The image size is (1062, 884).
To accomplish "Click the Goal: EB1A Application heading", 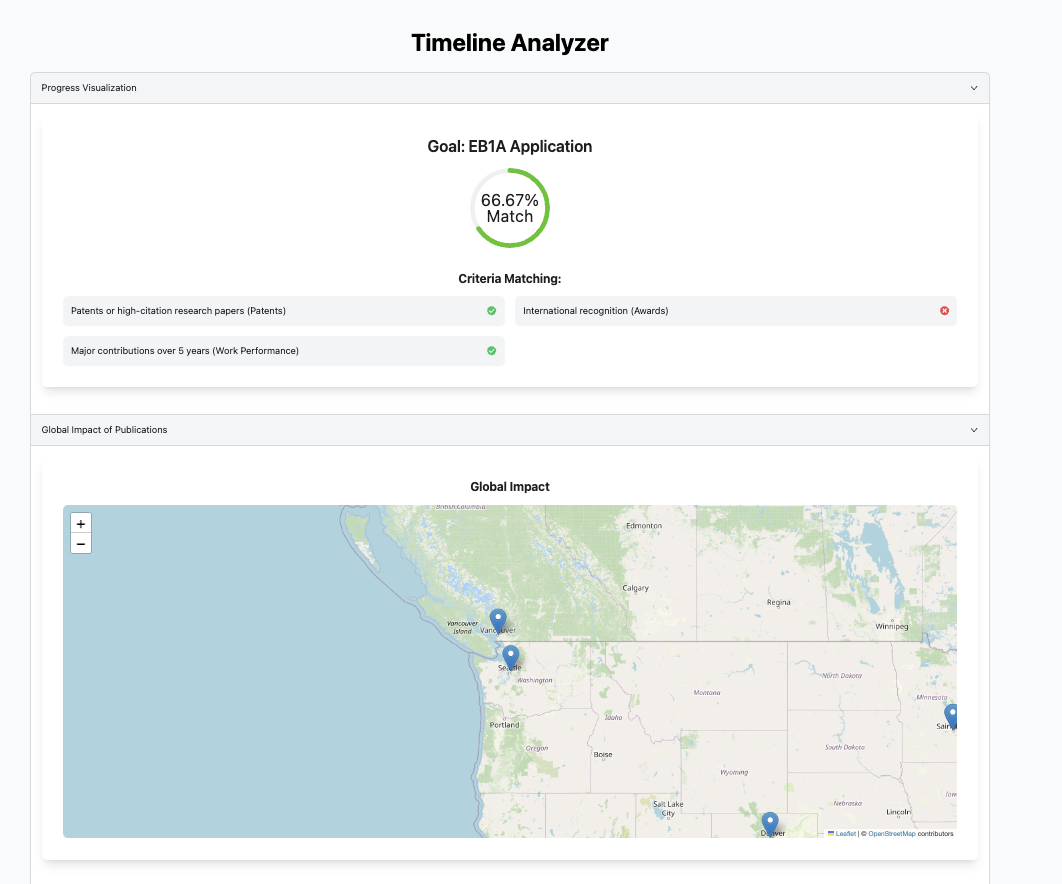I will coord(510,146).
